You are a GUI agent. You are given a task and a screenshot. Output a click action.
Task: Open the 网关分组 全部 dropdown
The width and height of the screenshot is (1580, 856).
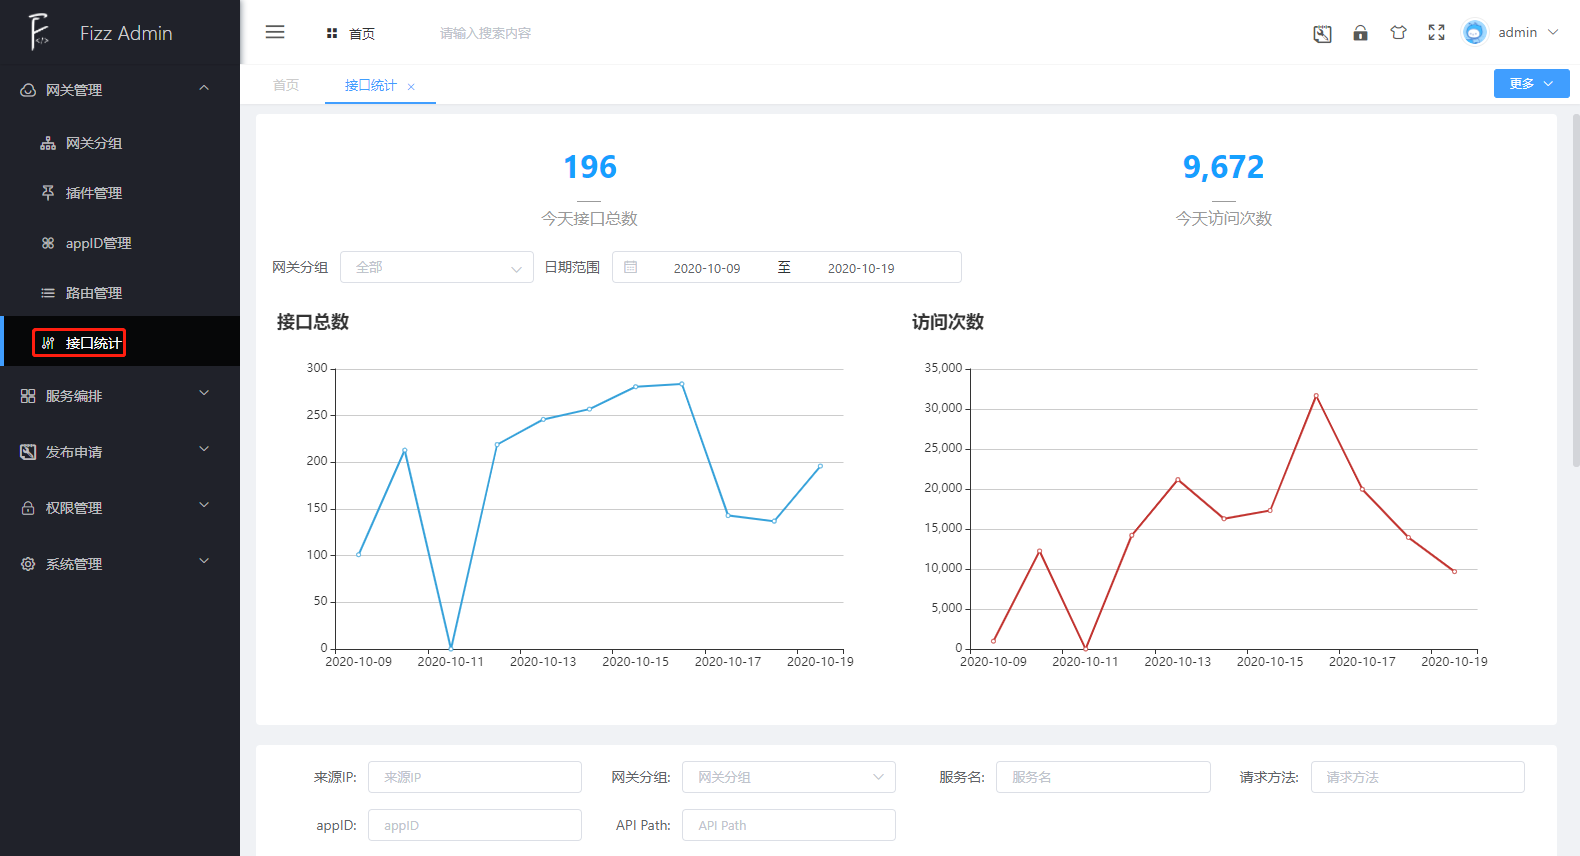click(x=436, y=267)
